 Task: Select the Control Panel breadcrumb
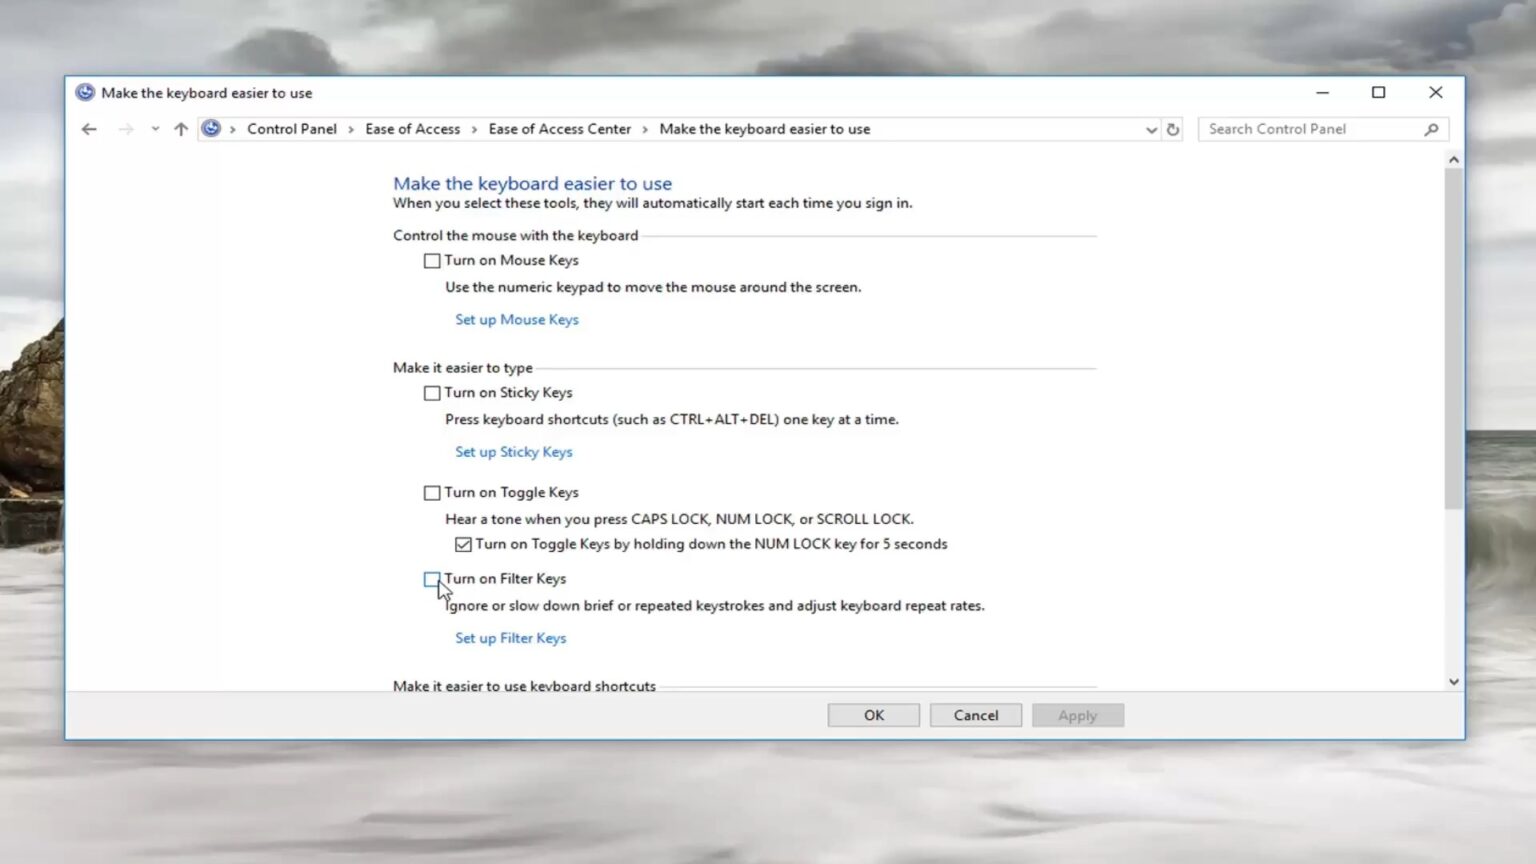(x=291, y=129)
